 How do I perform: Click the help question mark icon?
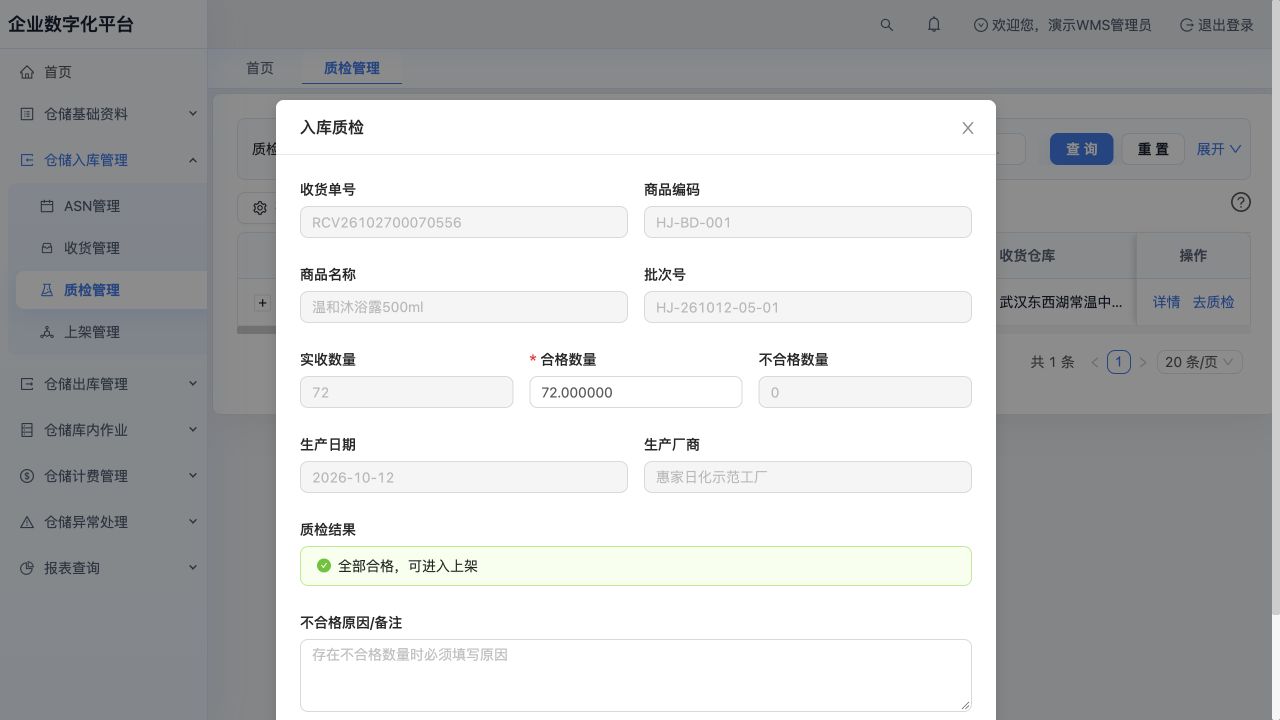pyautogui.click(x=1241, y=202)
